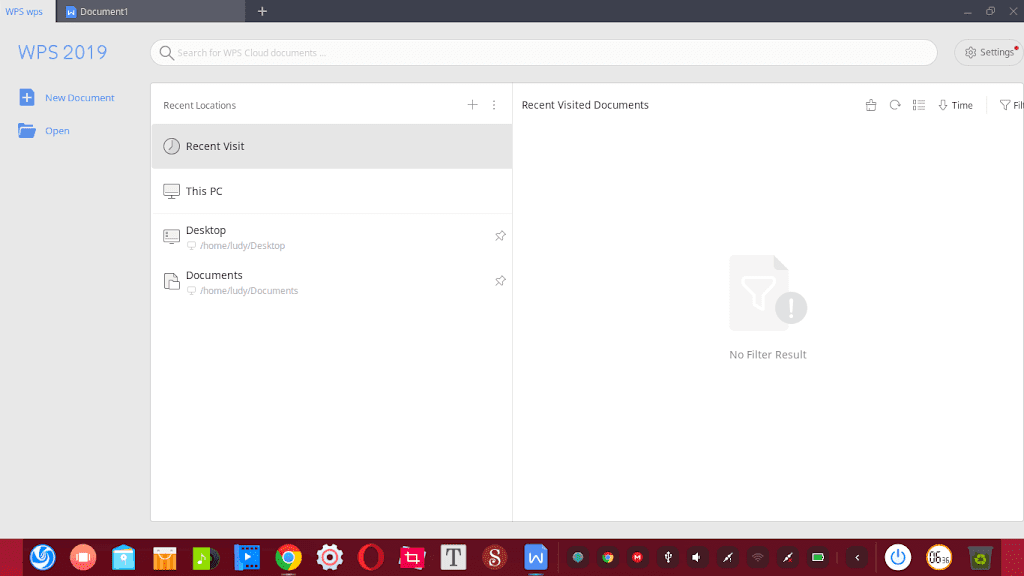Click the New Document plus icon

tap(27, 97)
